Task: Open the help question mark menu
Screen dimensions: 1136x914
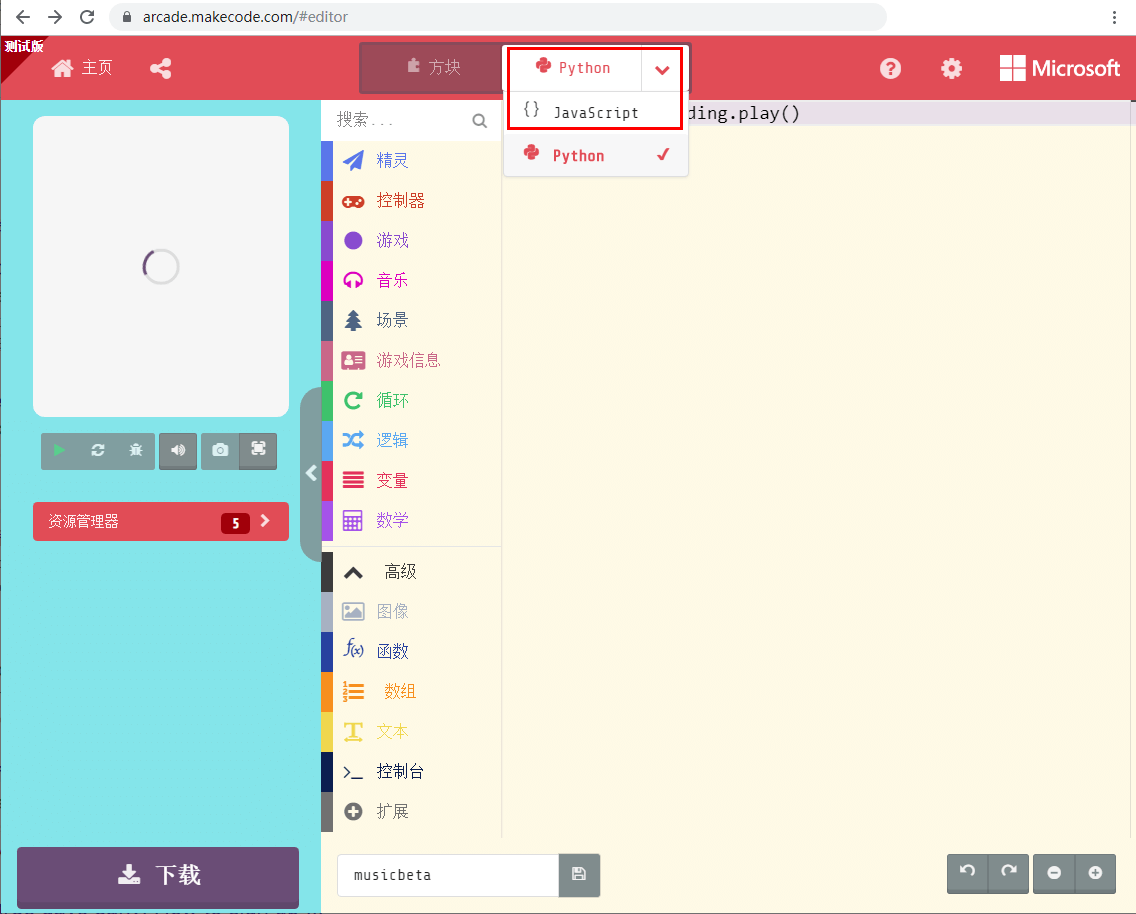Action: point(890,68)
